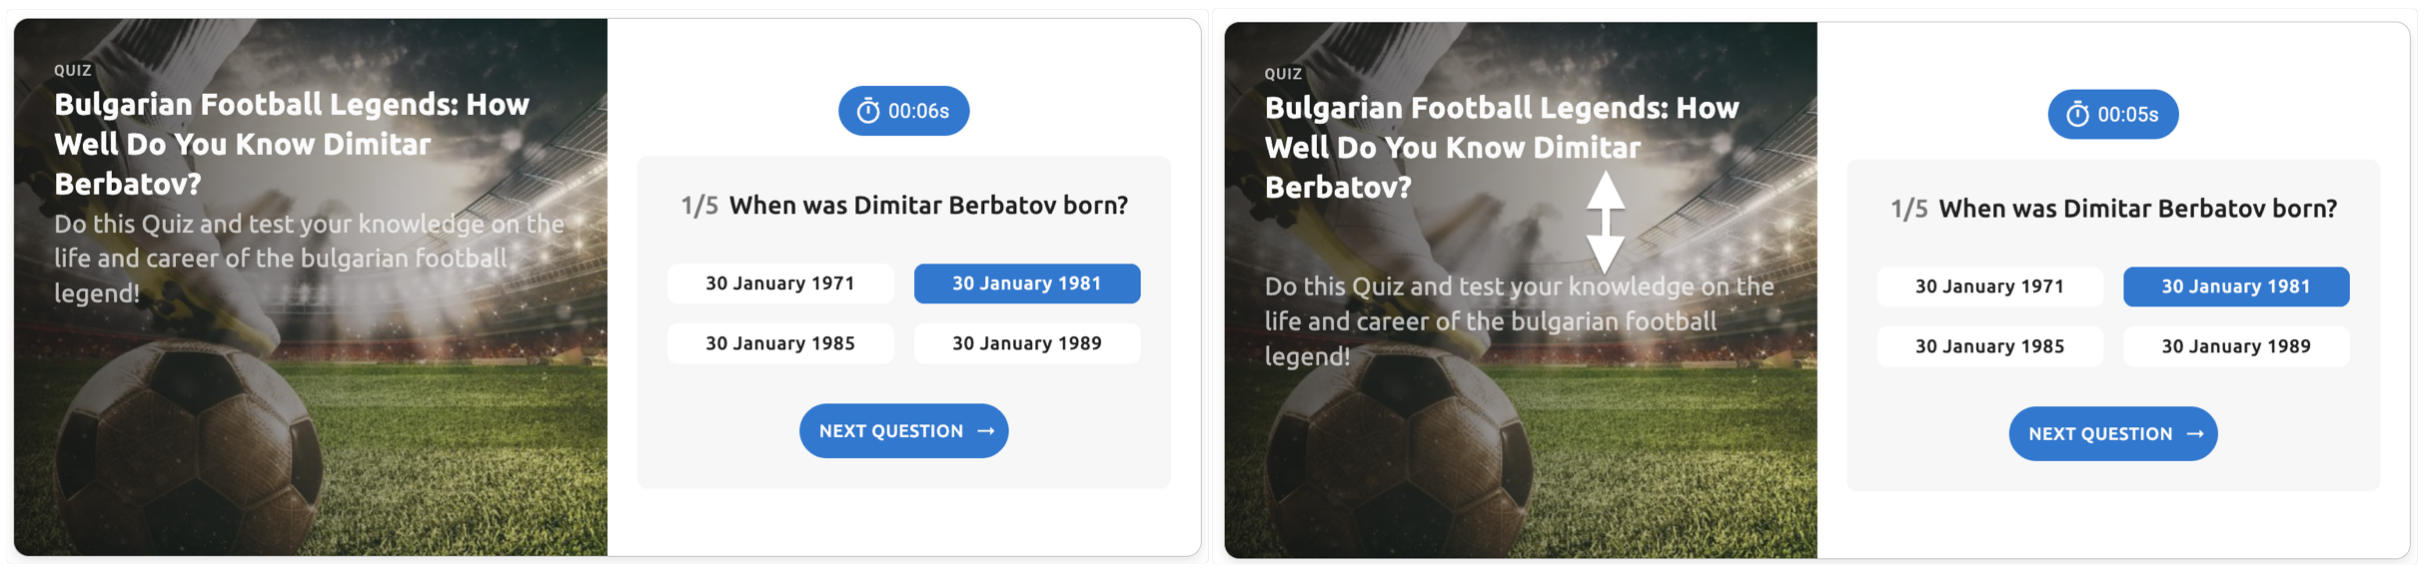Viewport: 2424px width, 580px height.
Task: Select 30 January 1989 in the 00:06s quiz
Action: [x=1026, y=344]
